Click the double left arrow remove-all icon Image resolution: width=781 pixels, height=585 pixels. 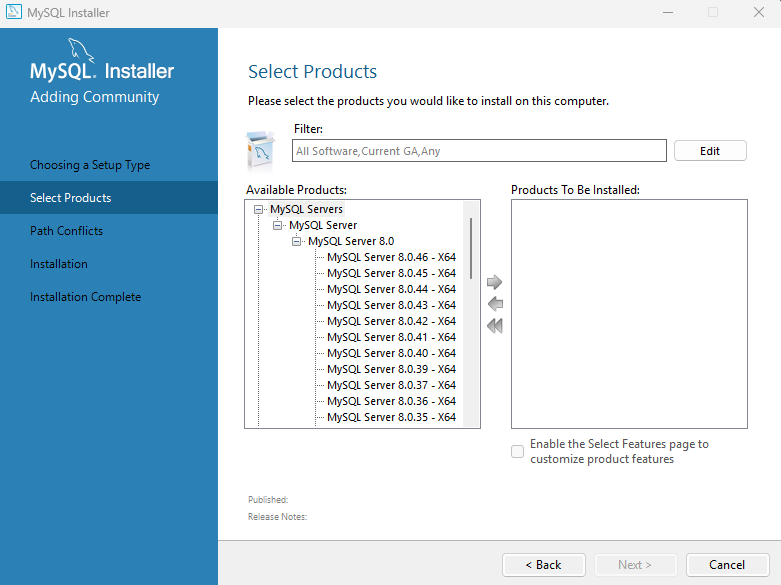495,326
